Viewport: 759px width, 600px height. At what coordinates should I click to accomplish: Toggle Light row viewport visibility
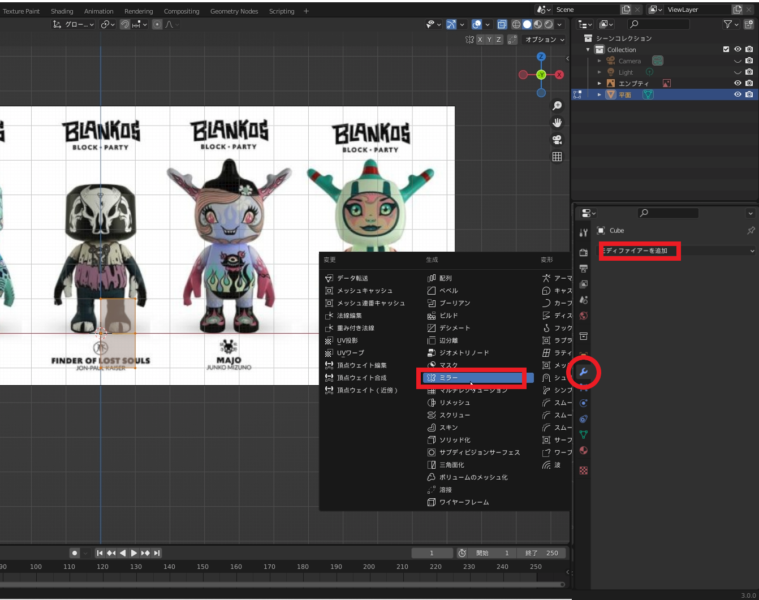pyautogui.click(x=738, y=72)
